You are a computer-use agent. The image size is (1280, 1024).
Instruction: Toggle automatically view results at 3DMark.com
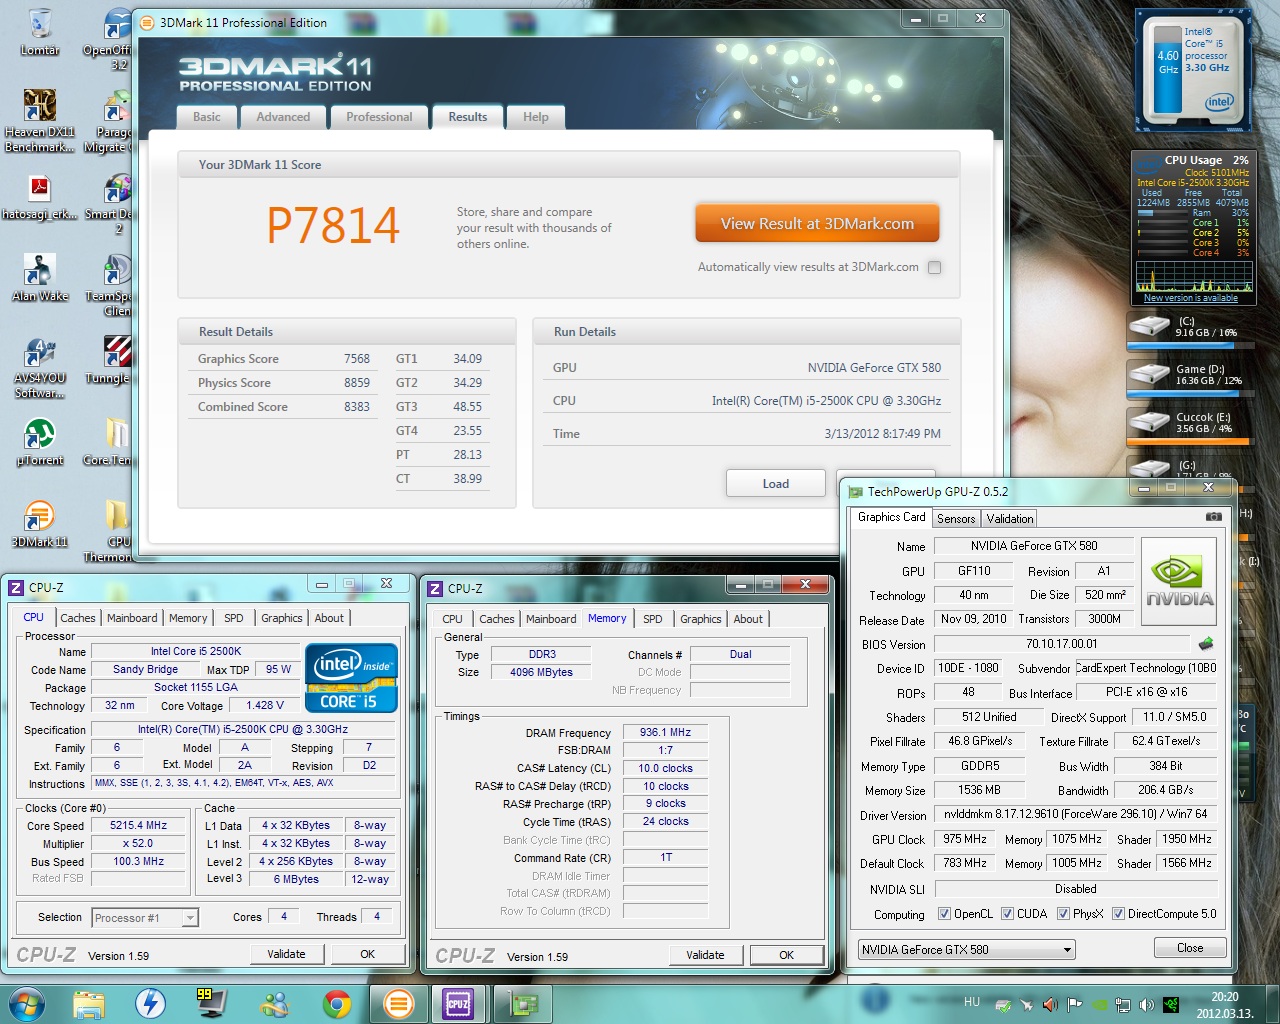tap(934, 267)
